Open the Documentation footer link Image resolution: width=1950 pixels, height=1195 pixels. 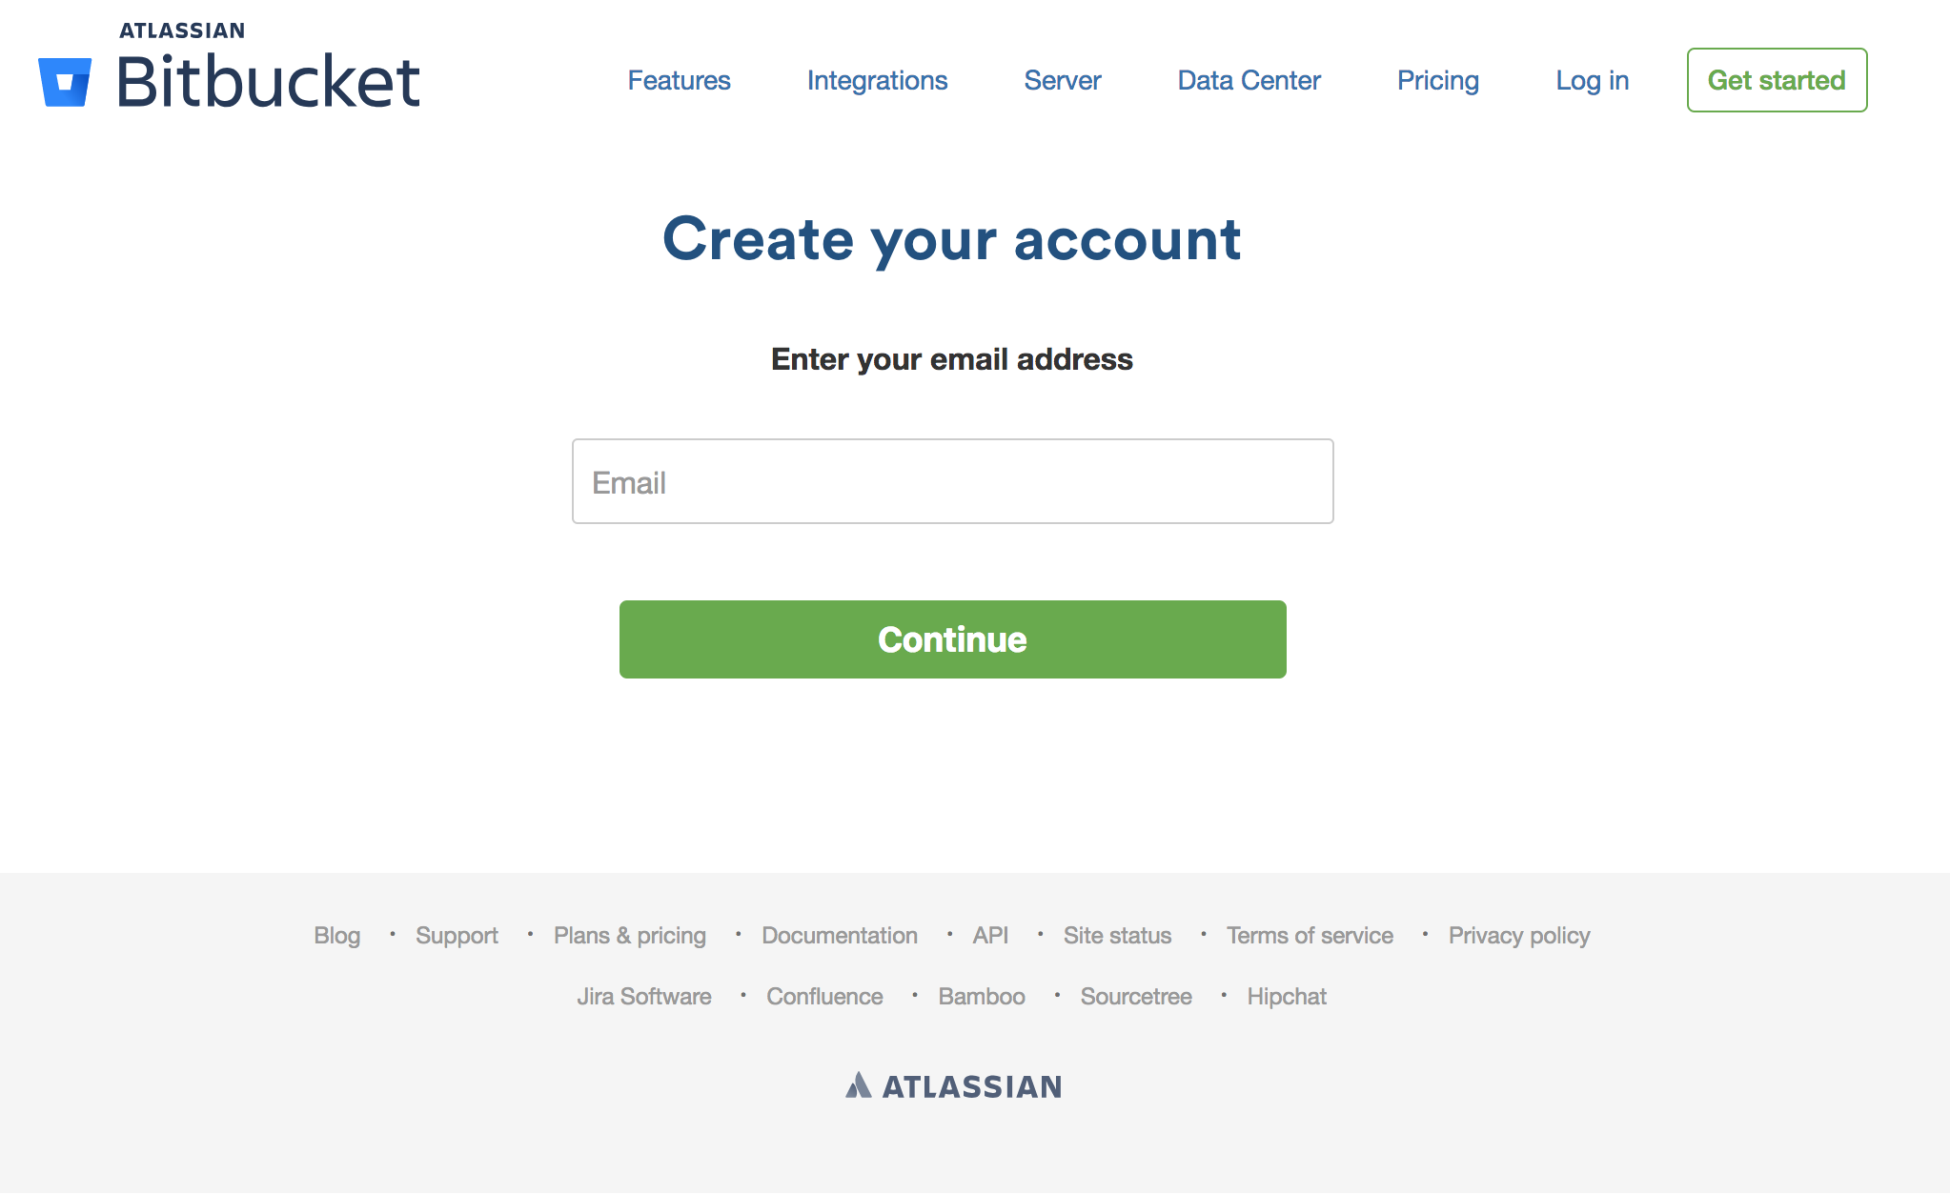pyautogui.click(x=839, y=935)
